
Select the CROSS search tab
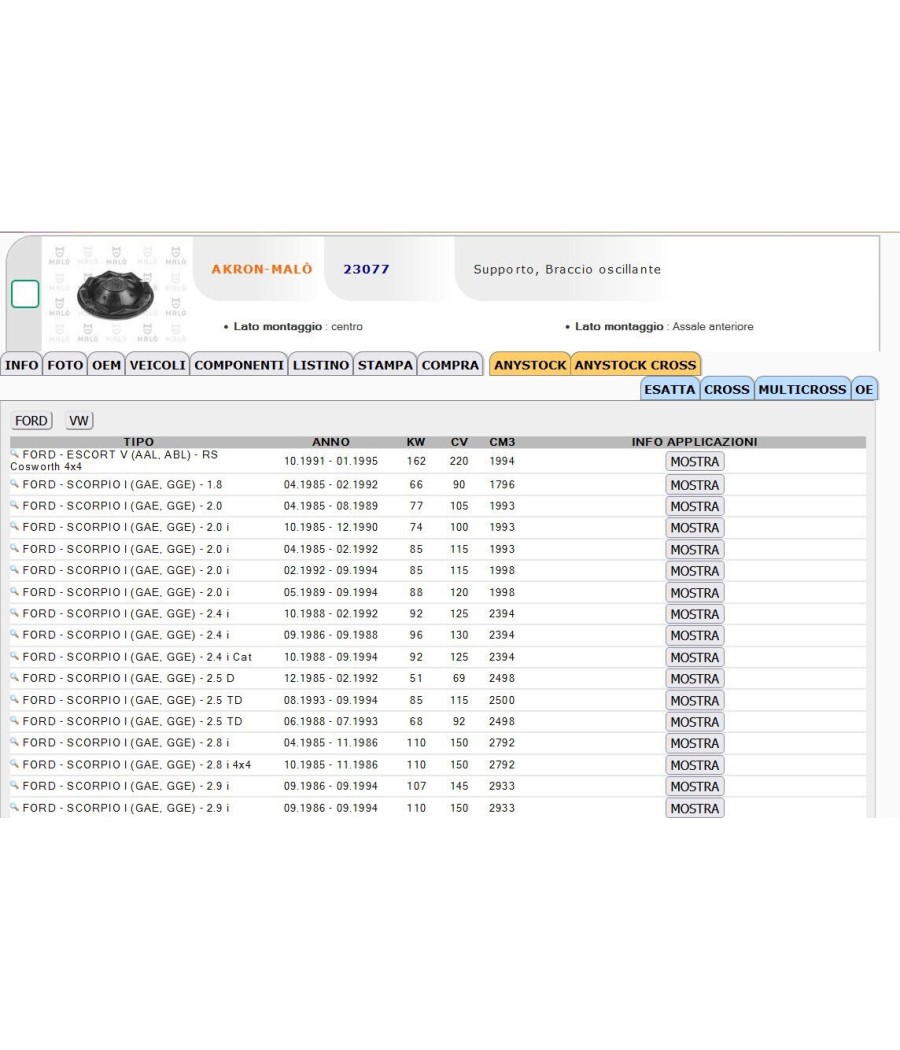pos(727,389)
